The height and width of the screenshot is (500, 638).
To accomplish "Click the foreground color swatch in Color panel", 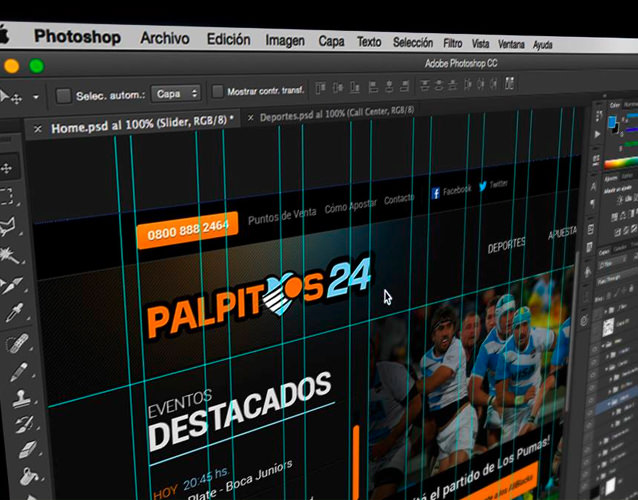I will point(612,122).
